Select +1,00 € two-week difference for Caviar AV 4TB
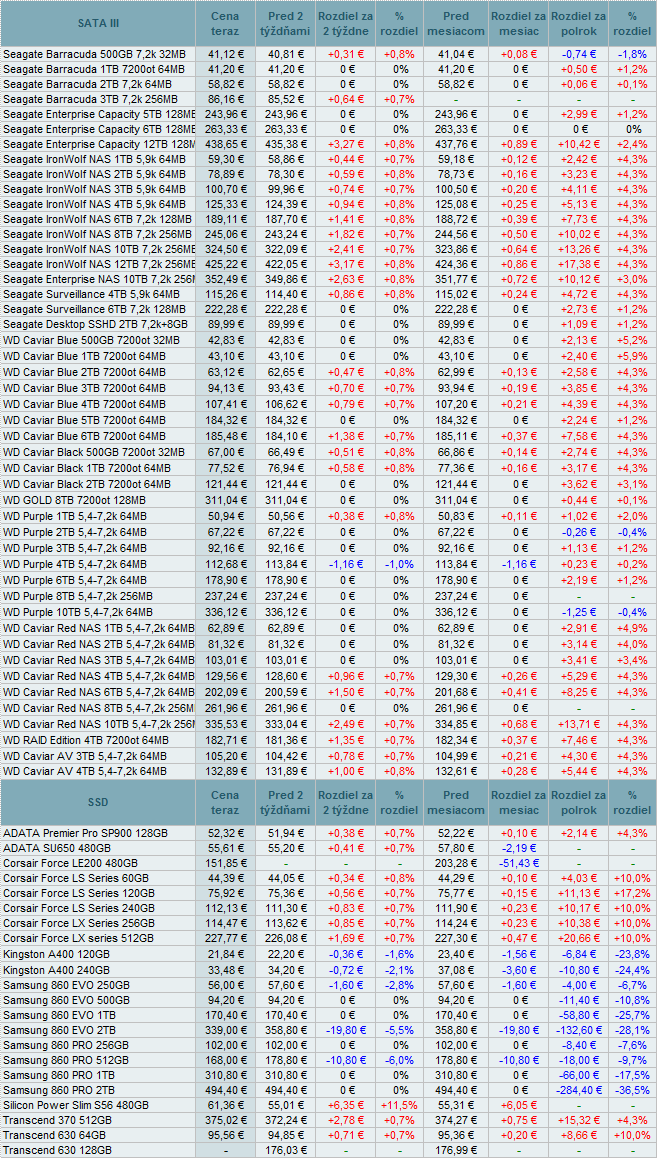The image size is (657, 1158). click(x=345, y=771)
